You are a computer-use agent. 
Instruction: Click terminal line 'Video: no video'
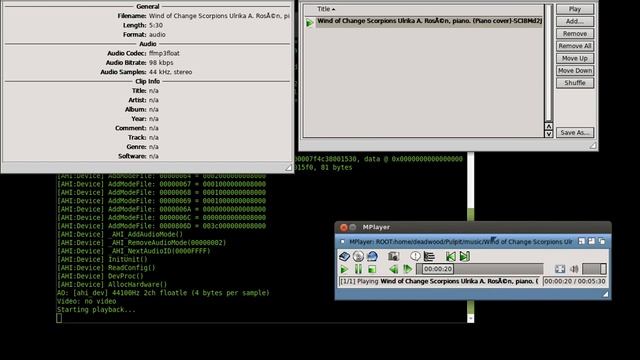click(86, 301)
